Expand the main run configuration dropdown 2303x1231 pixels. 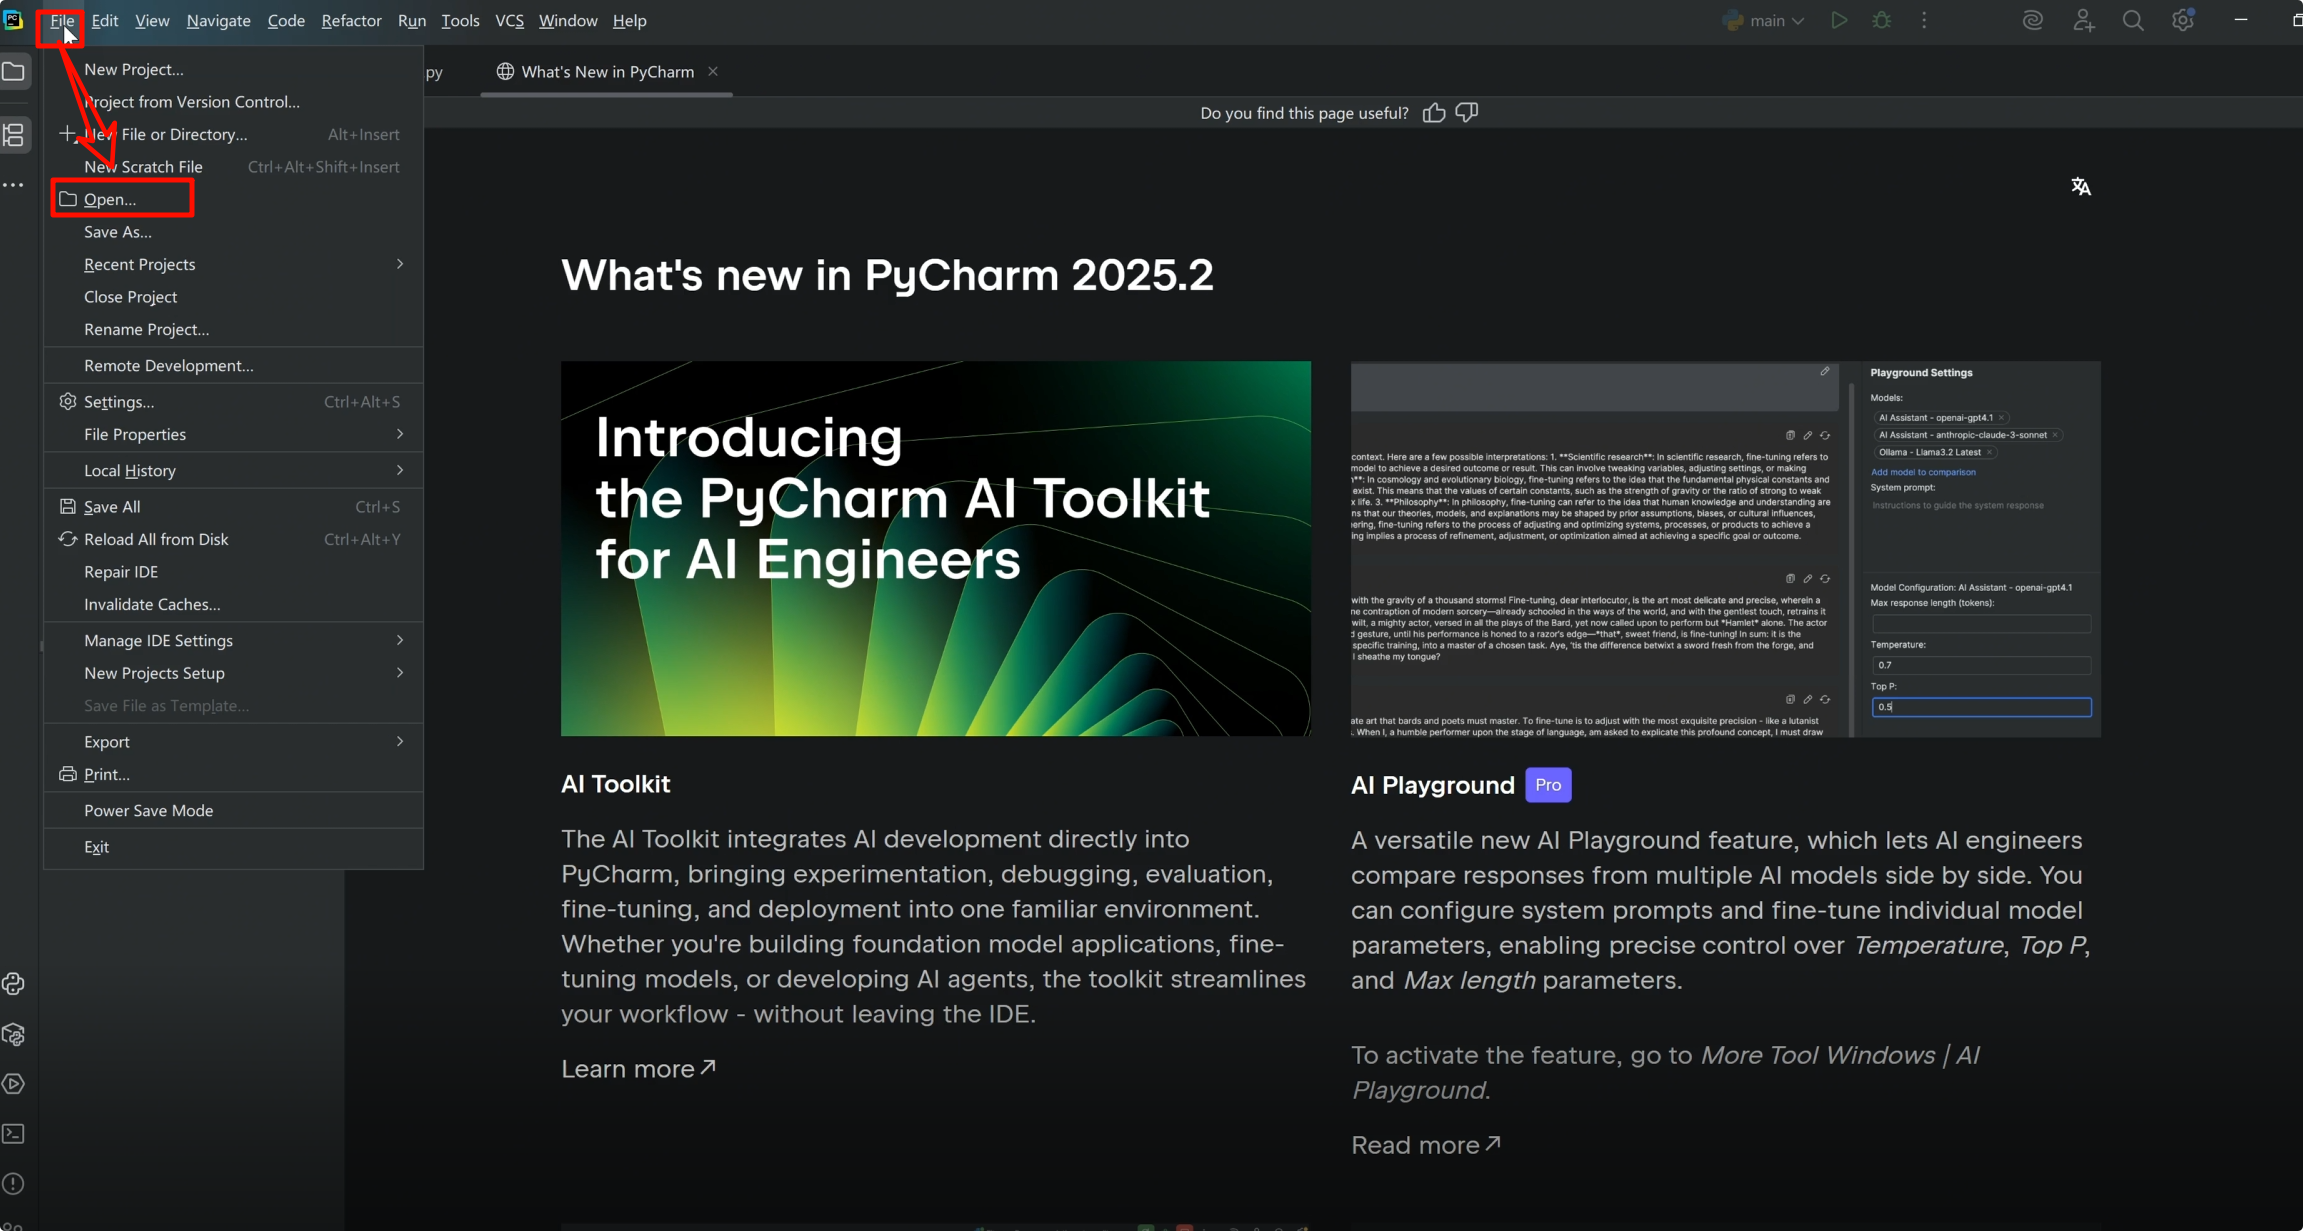click(x=1763, y=21)
